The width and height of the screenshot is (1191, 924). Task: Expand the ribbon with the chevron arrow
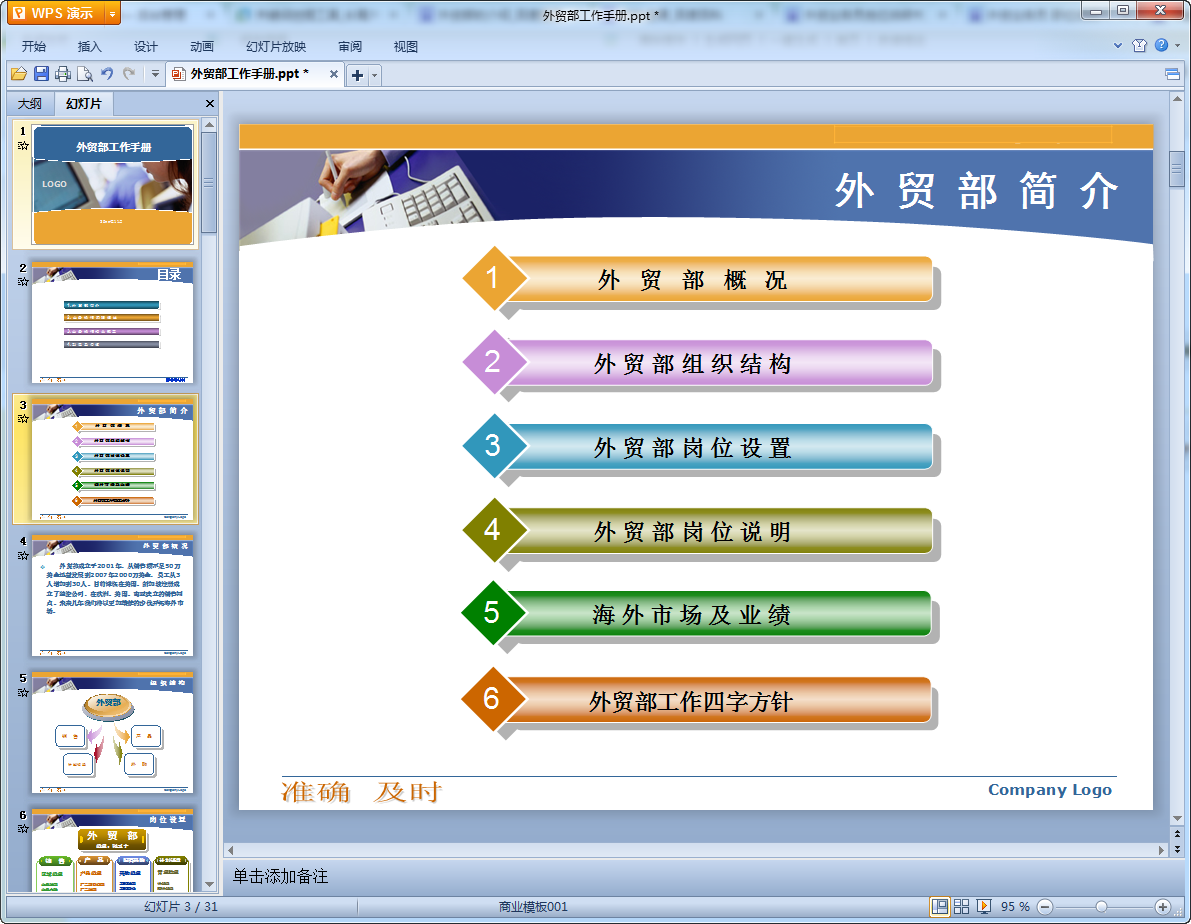tap(1118, 46)
